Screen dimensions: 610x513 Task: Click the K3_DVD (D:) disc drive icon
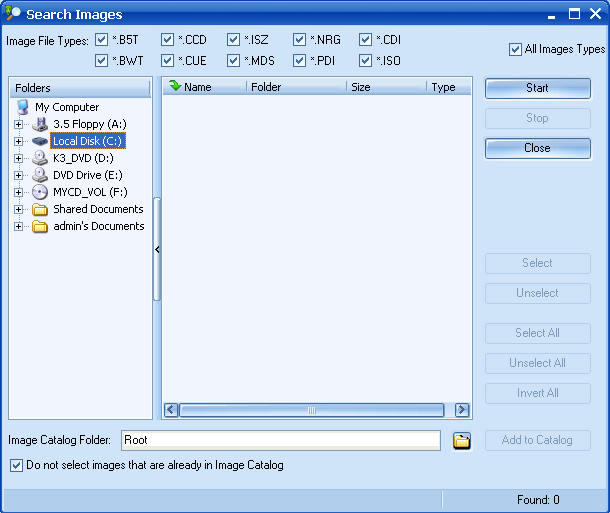pyautogui.click(x=40, y=158)
